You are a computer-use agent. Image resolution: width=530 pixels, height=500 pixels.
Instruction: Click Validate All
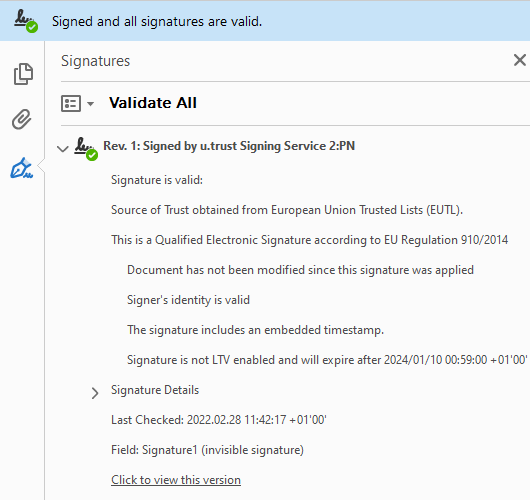(x=153, y=103)
